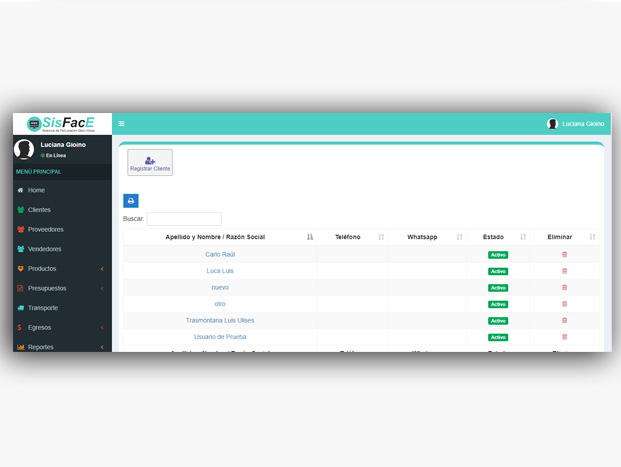Open Home in the sidebar

pyautogui.click(x=36, y=190)
